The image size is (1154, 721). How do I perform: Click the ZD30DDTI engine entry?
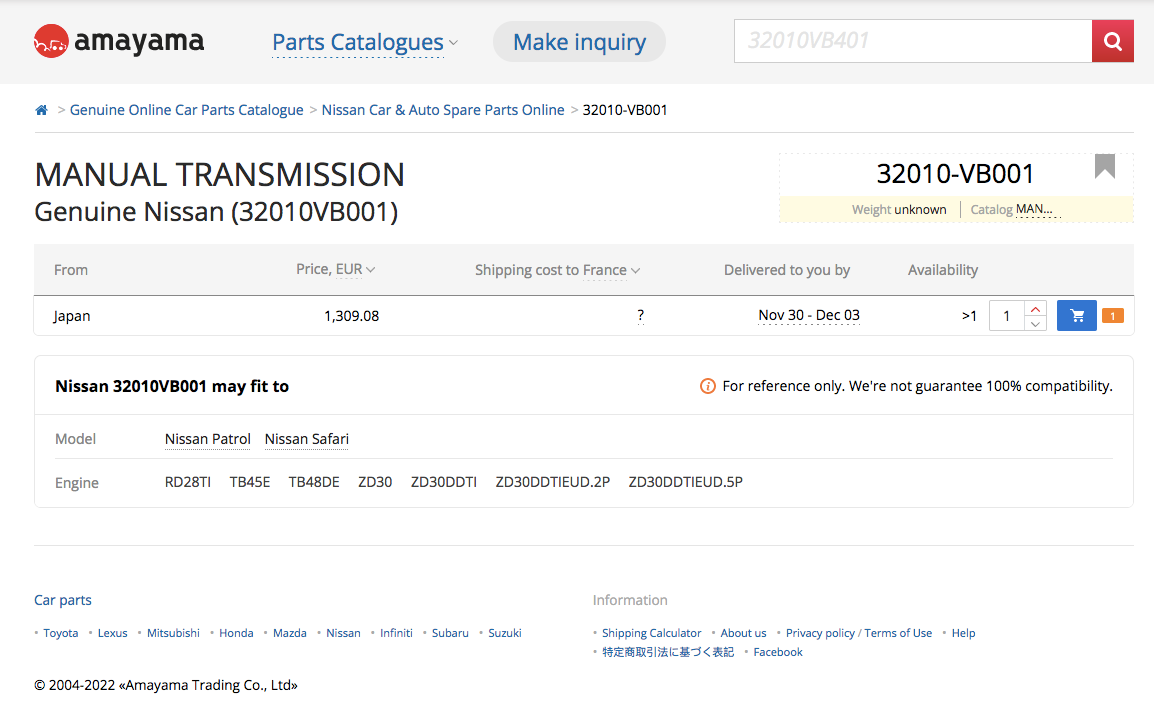point(444,483)
